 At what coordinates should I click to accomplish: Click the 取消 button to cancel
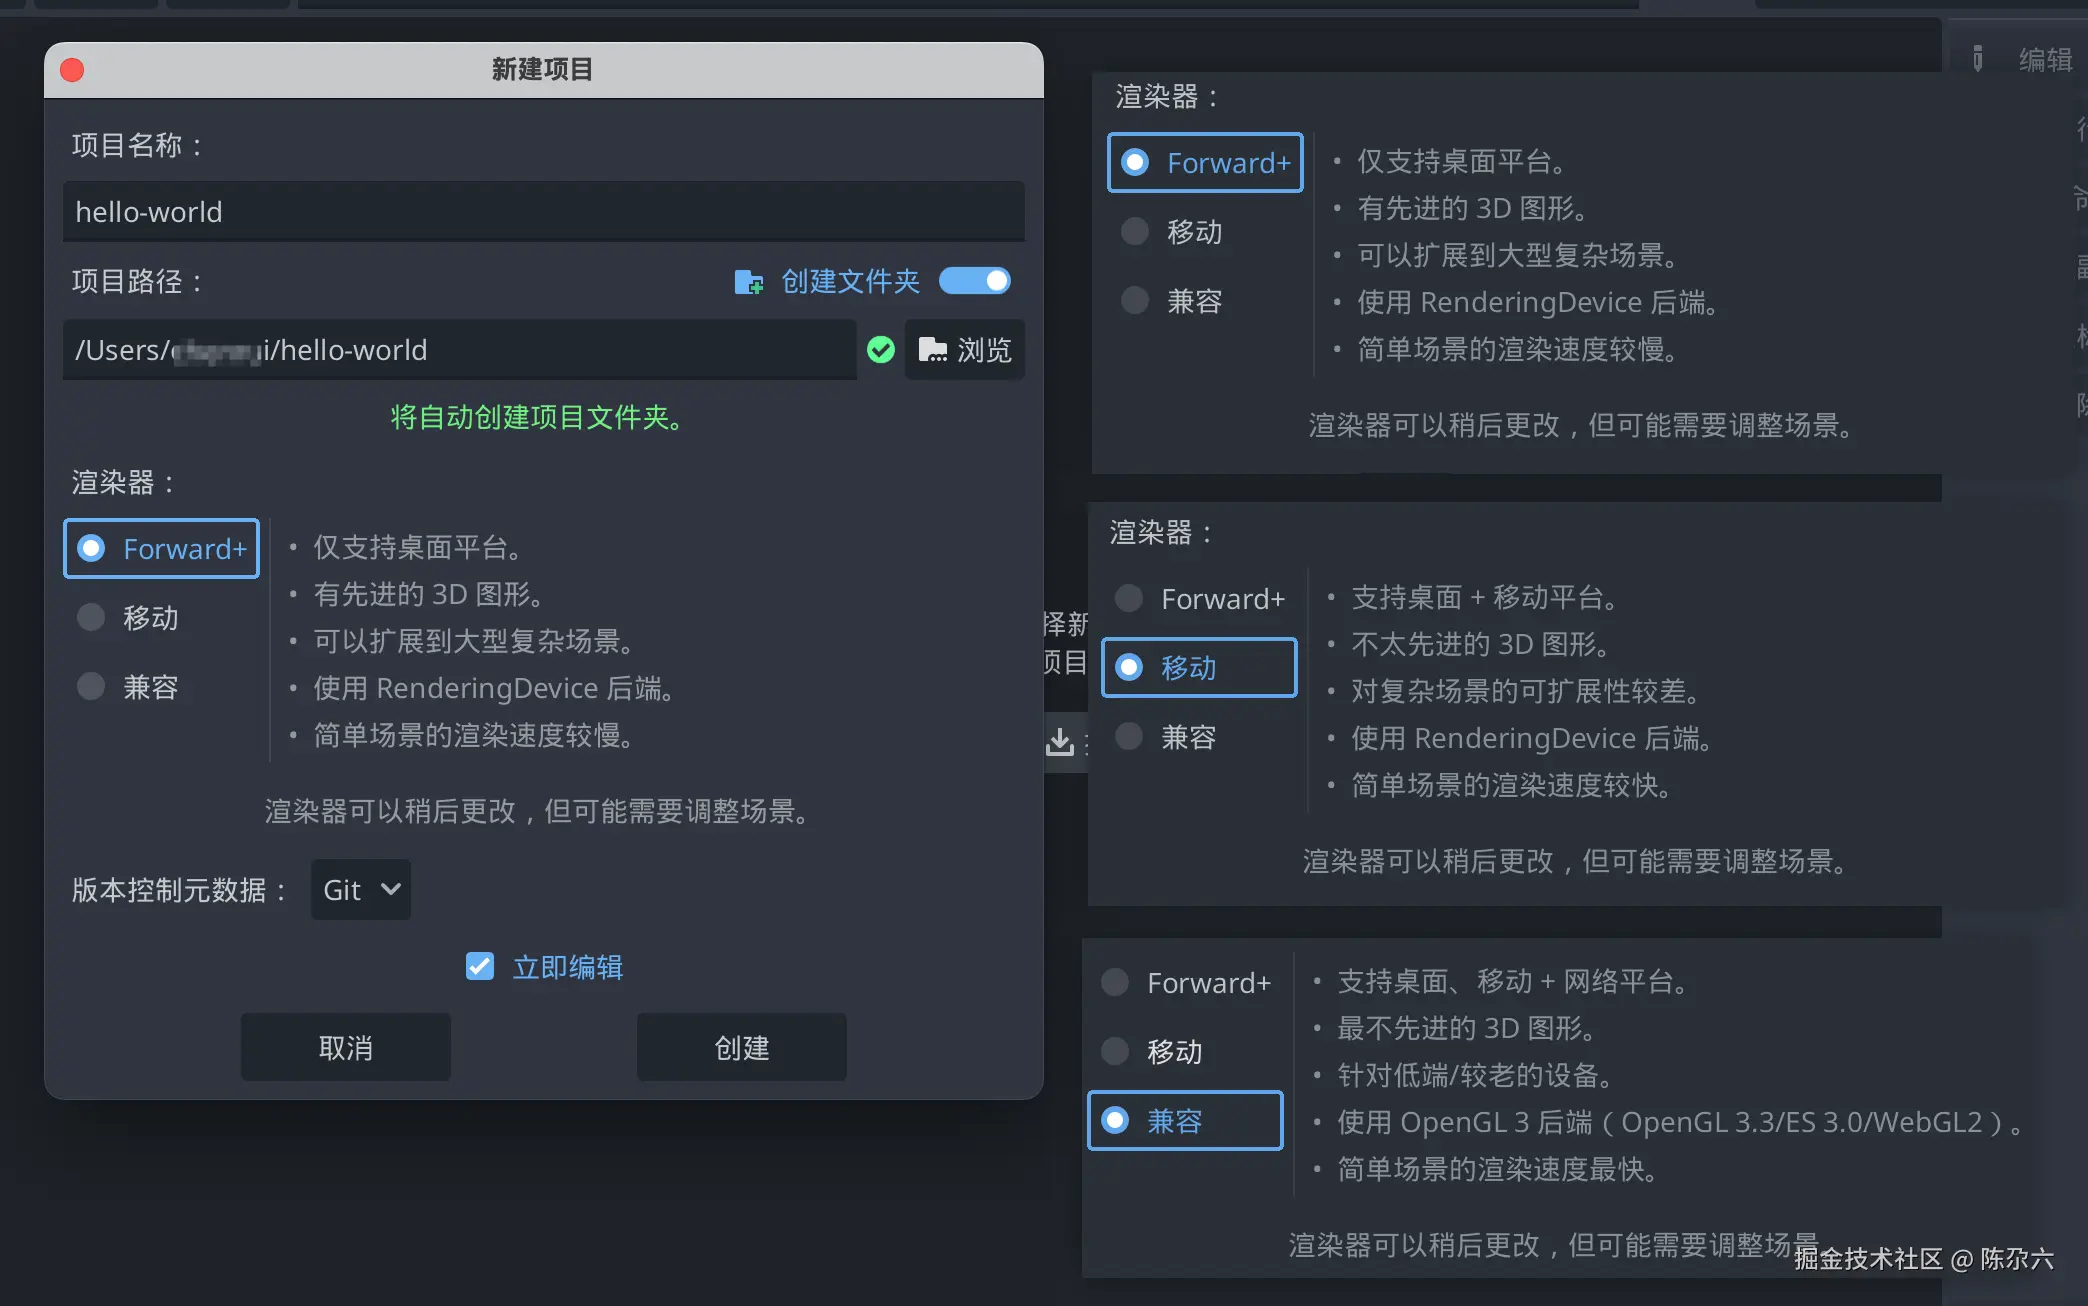pyautogui.click(x=345, y=1047)
